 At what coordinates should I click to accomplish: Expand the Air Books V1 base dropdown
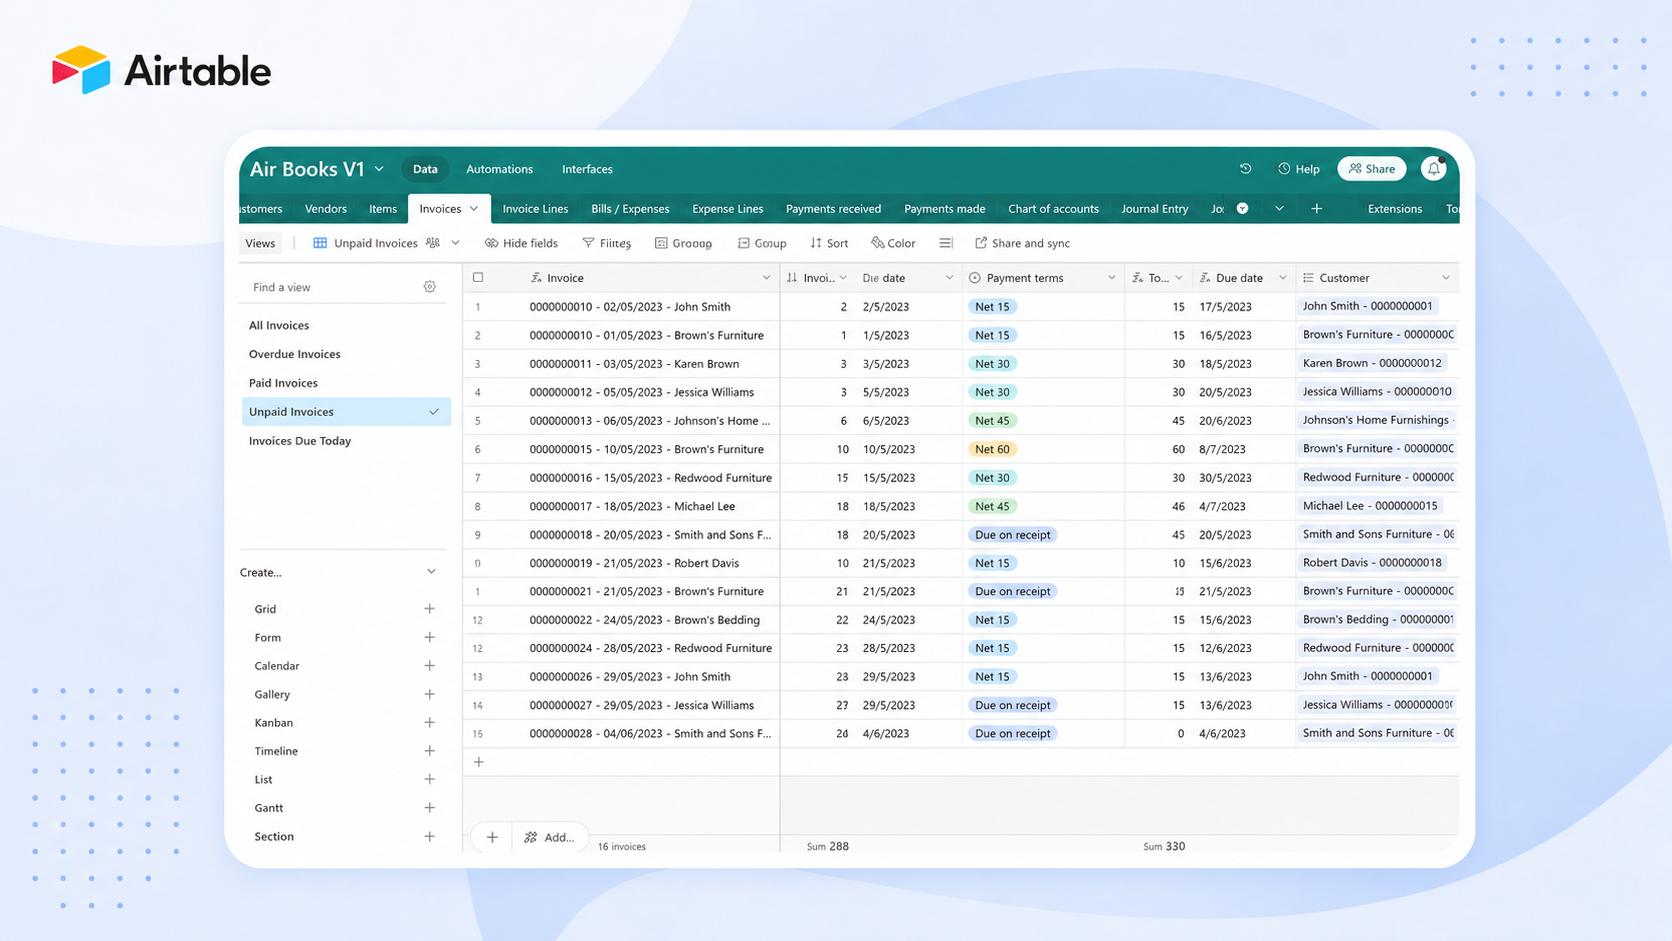tap(379, 169)
